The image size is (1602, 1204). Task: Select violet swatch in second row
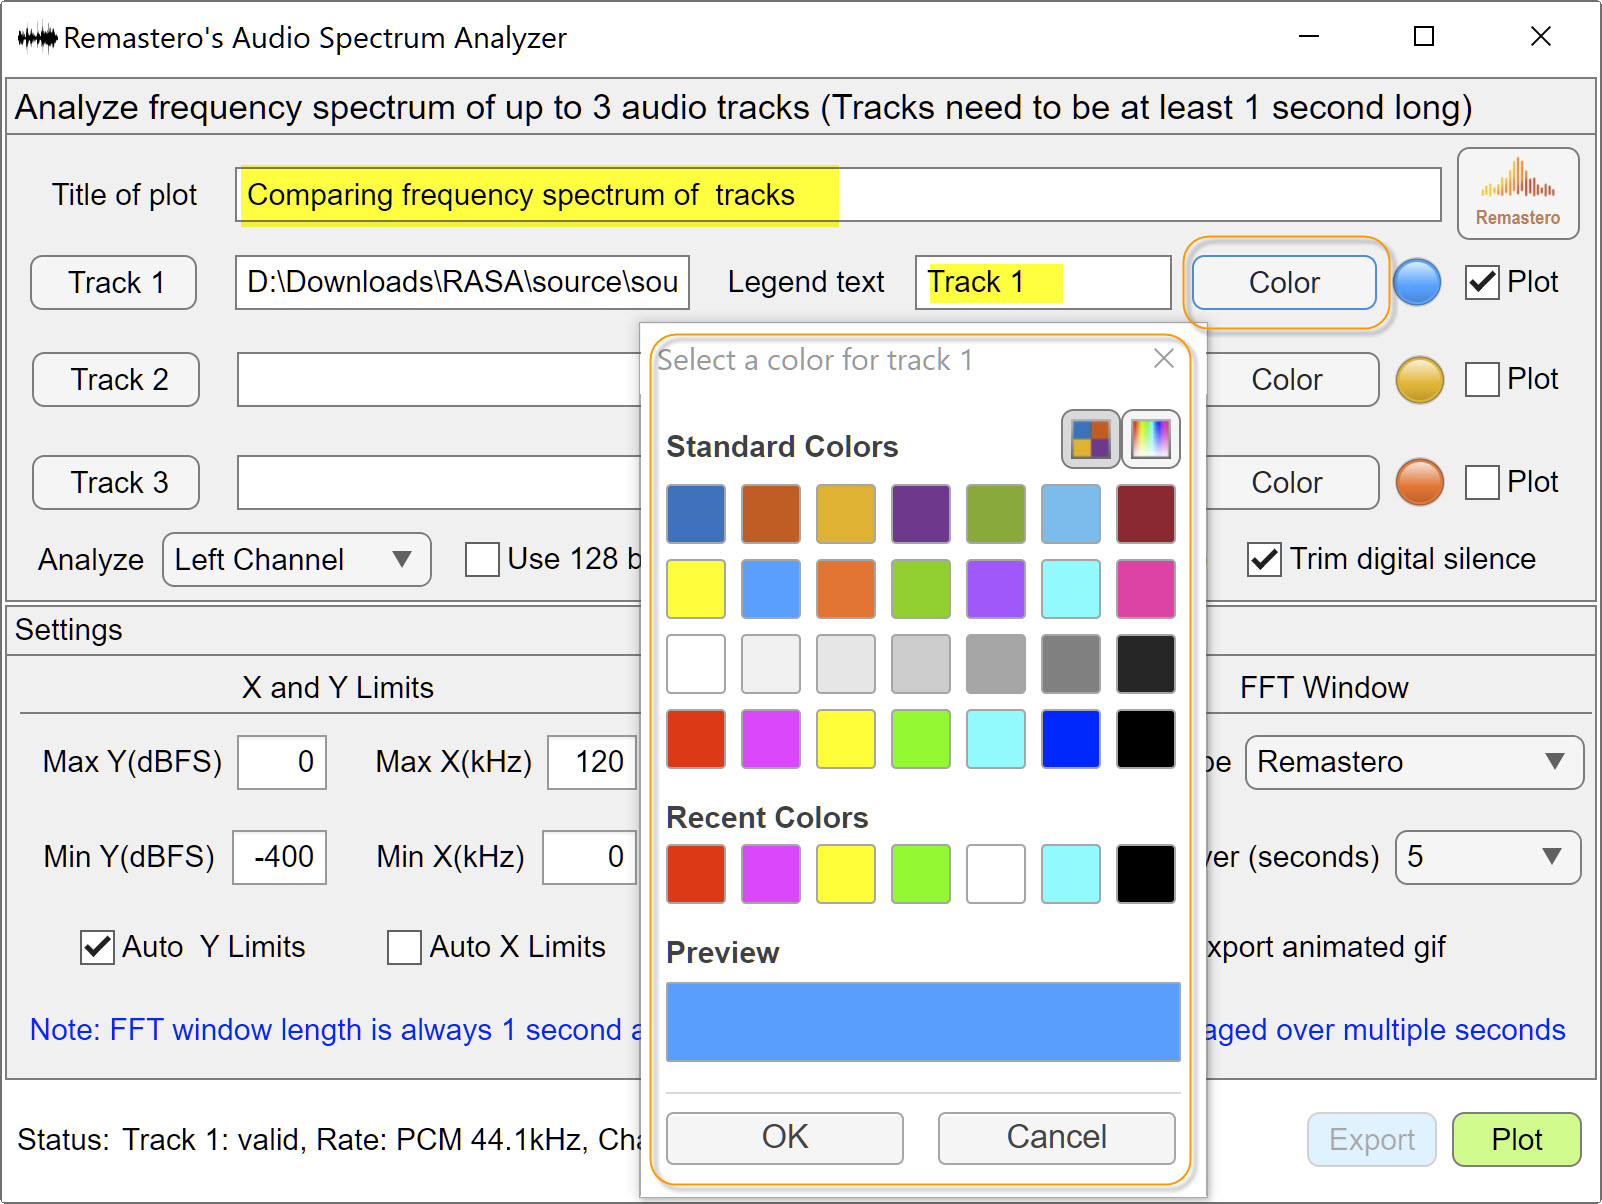pos(996,589)
